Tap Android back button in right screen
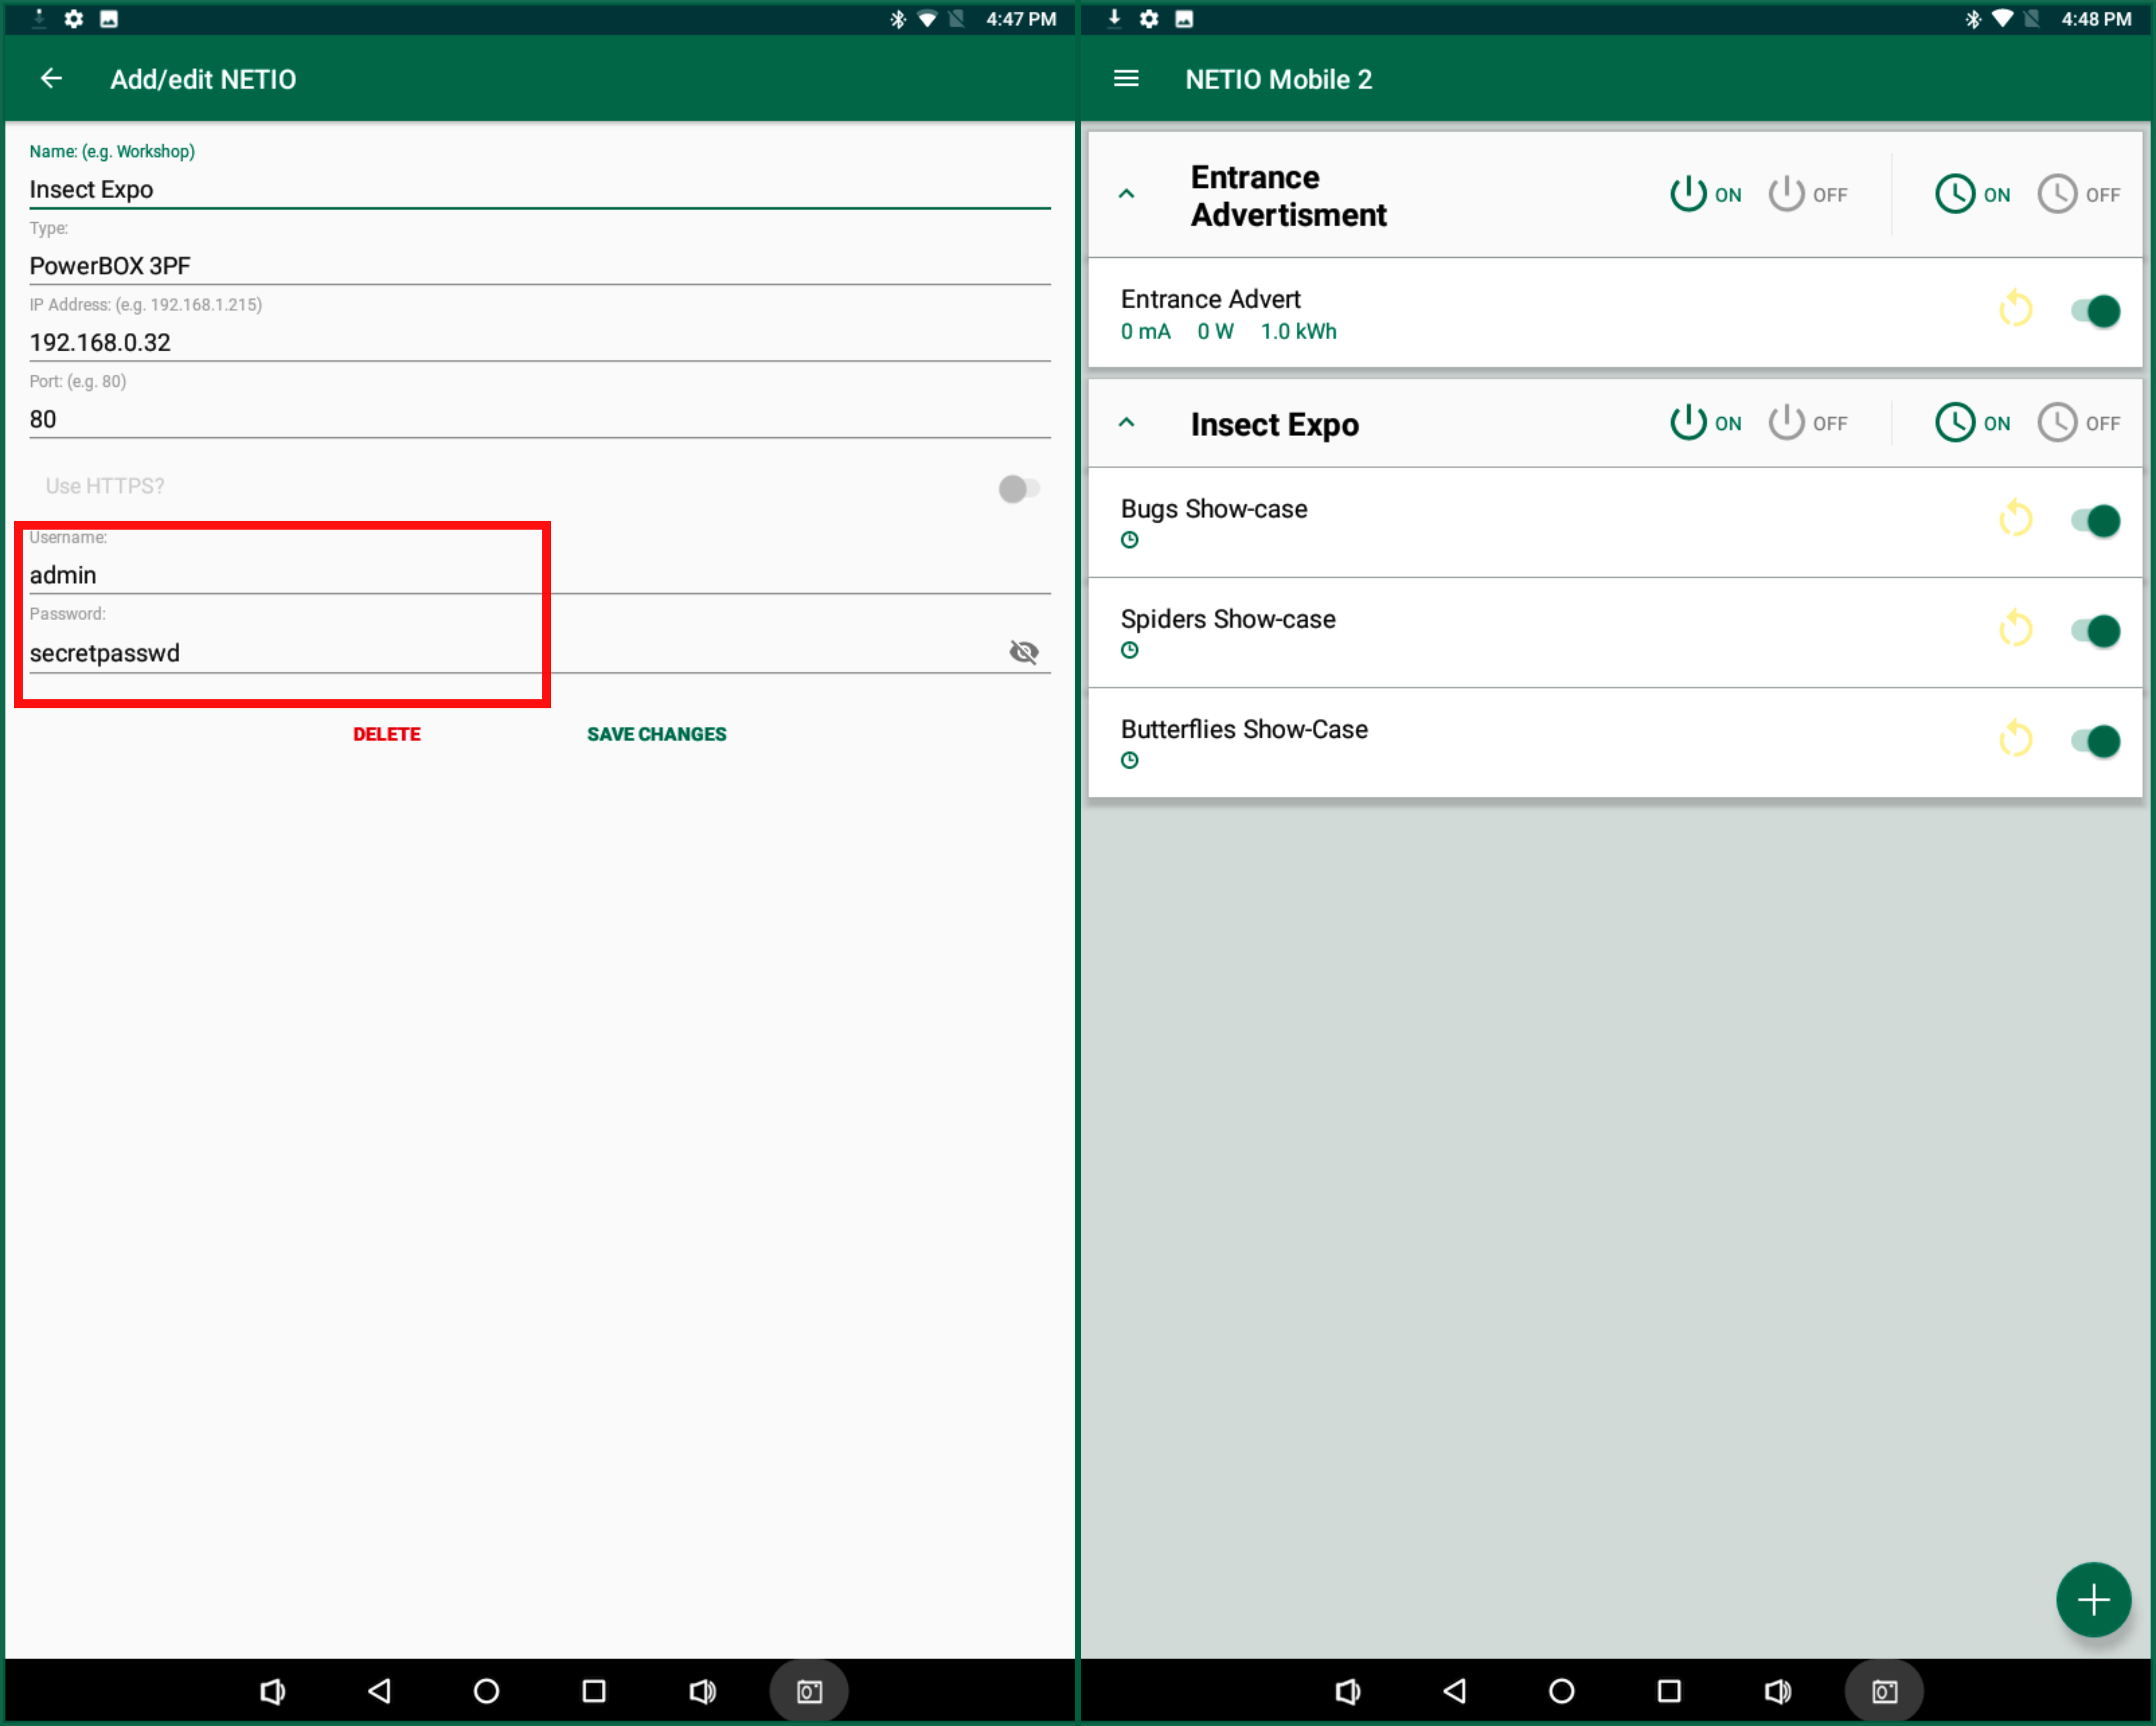The height and width of the screenshot is (1726, 2156). click(x=1455, y=1691)
